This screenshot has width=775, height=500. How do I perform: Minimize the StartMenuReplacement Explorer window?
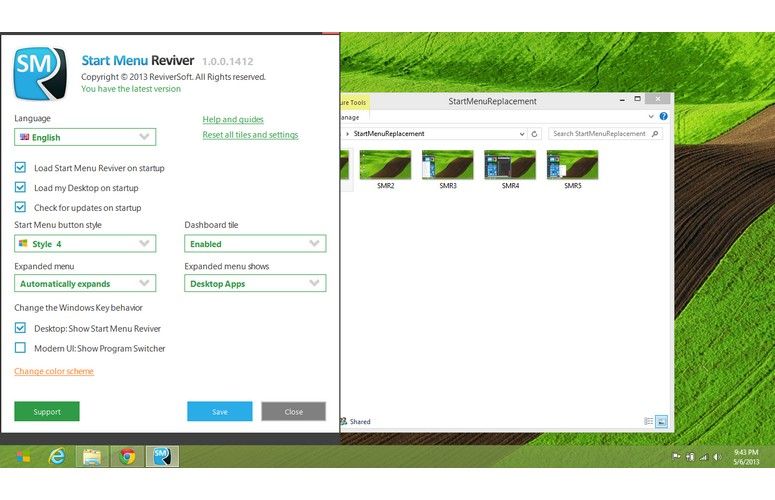622,99
